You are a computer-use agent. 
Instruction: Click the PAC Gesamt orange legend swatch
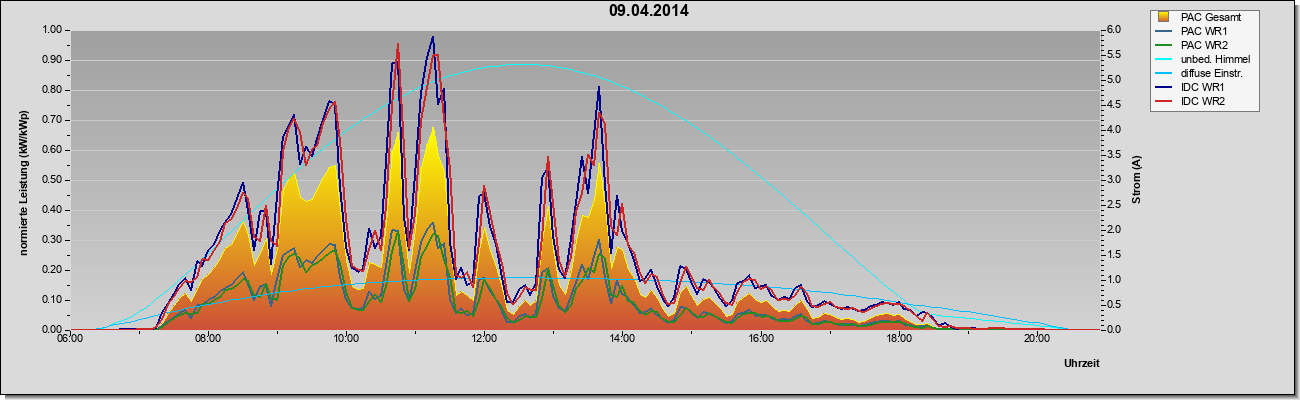pos(1165,17)
